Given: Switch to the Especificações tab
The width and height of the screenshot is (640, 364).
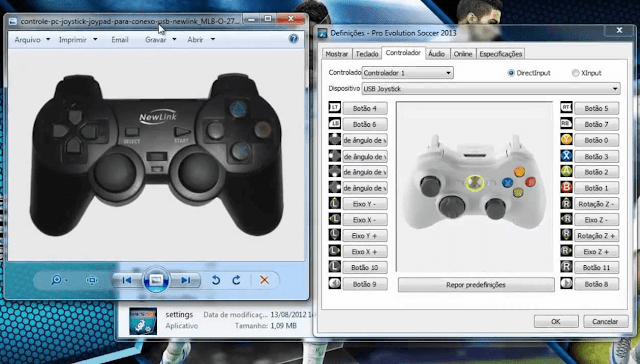Looking at the screenshot, I should click(500, 54).
